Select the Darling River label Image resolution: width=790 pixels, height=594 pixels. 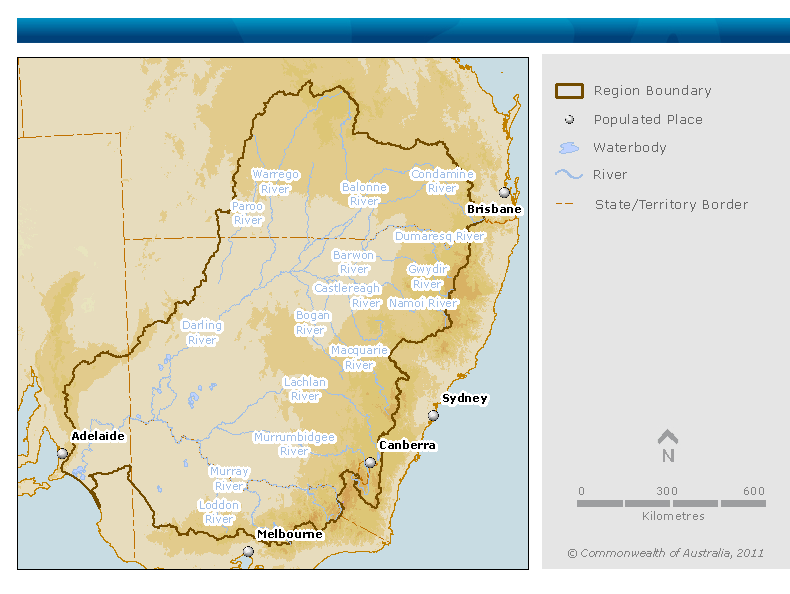202,333
